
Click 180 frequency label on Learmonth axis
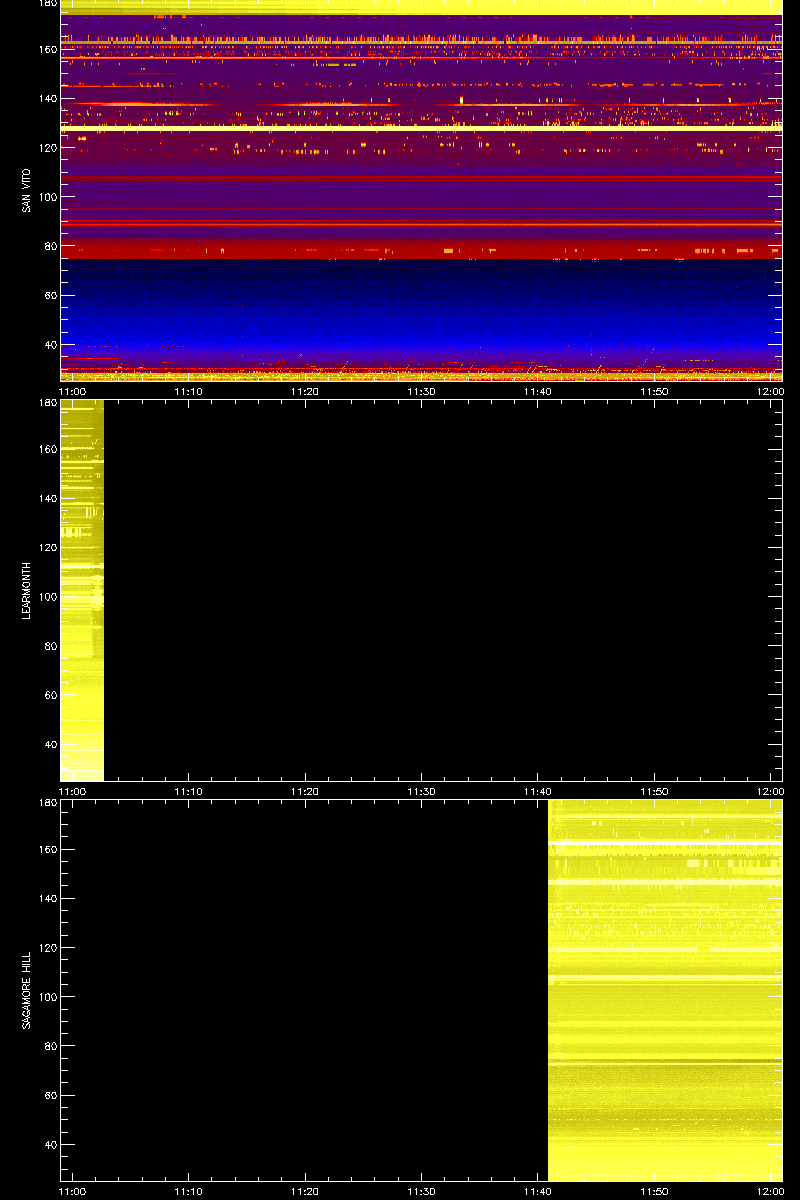tap(47, 403)
